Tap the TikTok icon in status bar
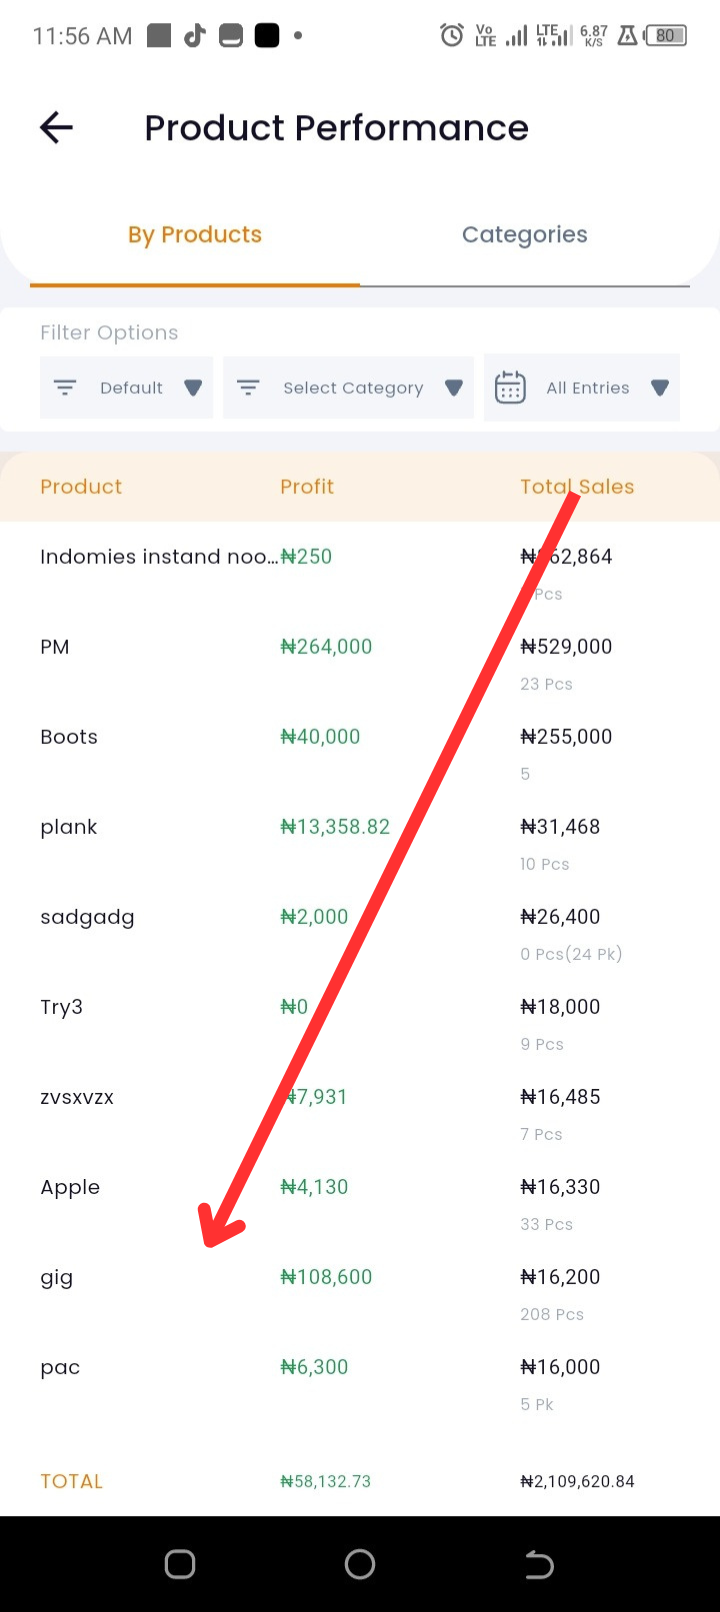The height and width of the screenshot is (1612, 720). [x=195, y=36]
